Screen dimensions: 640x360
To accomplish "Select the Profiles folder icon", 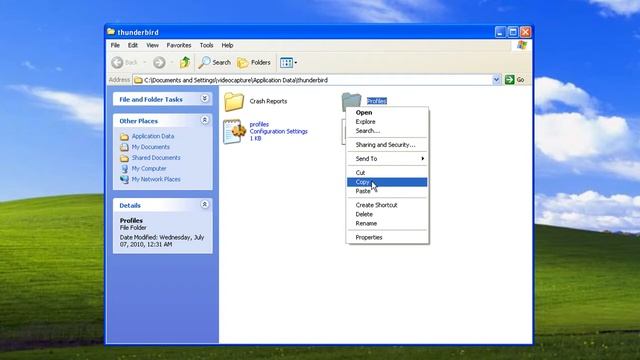I will 351,100.
